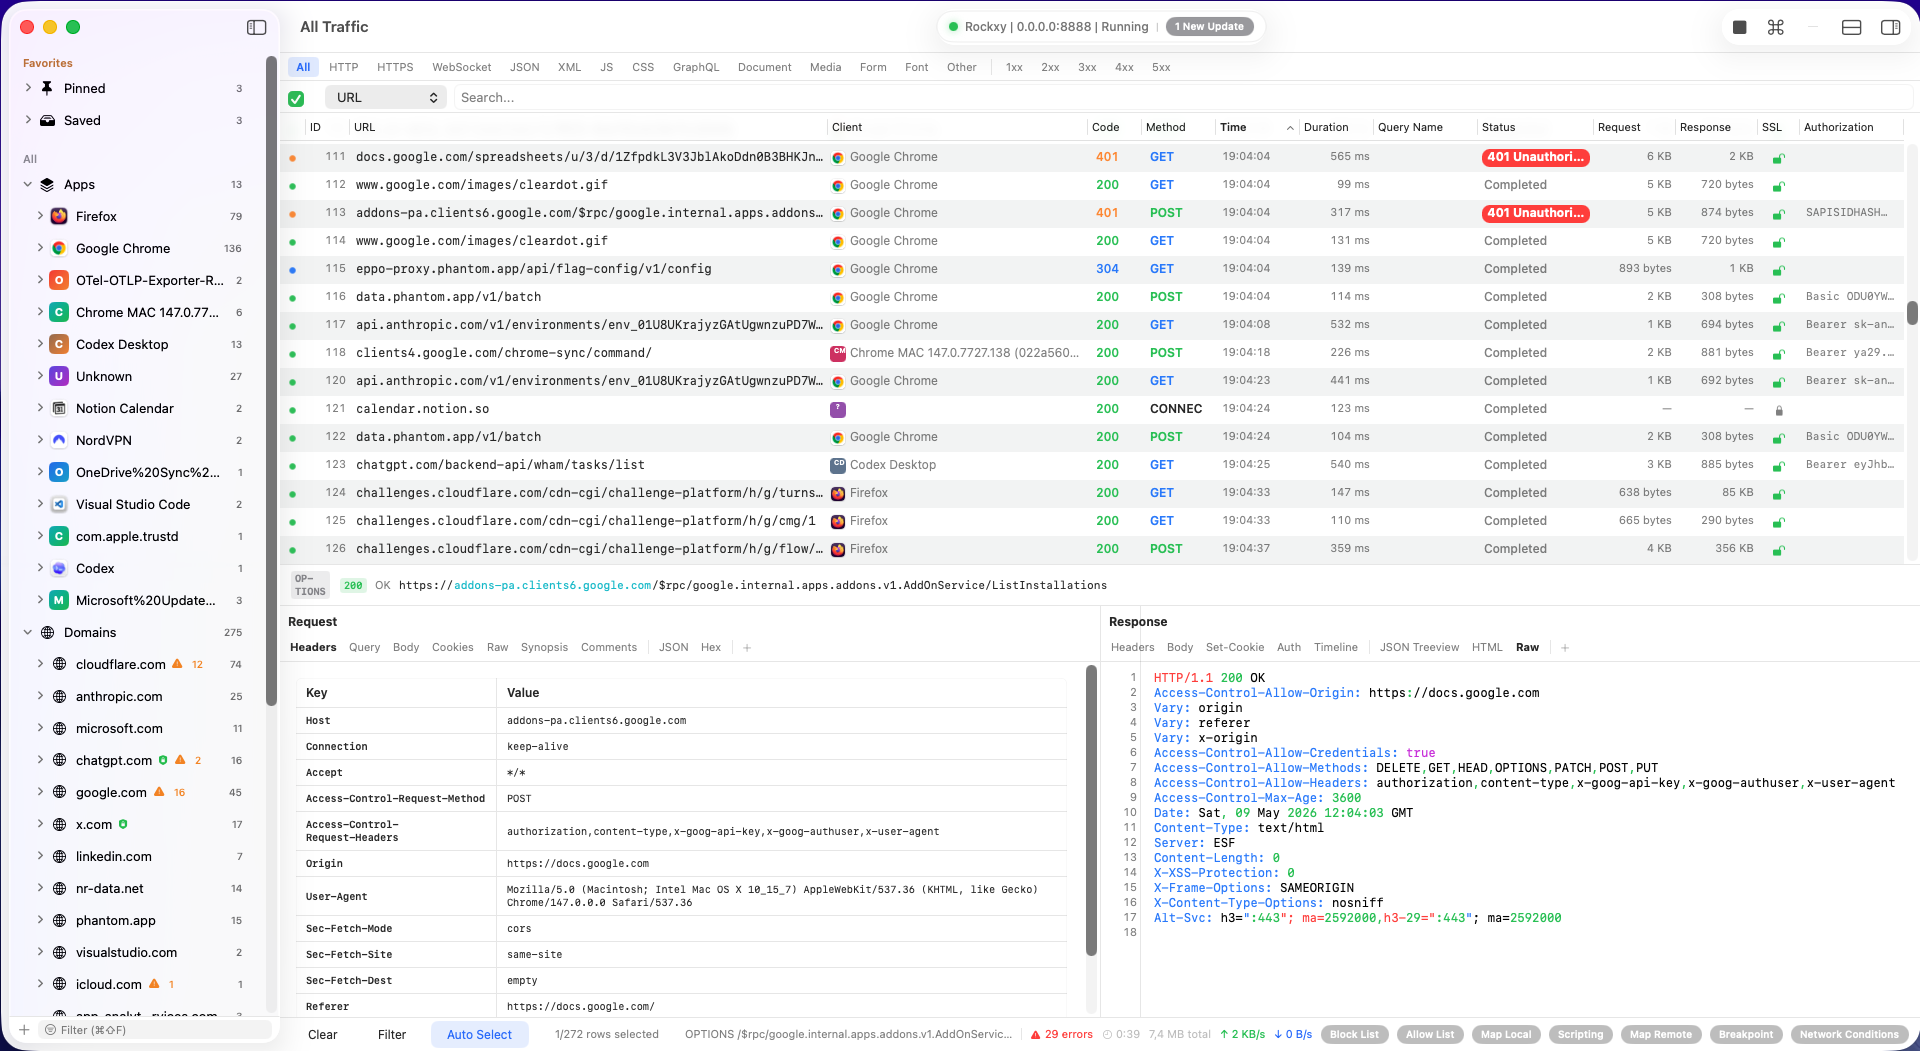Toggle the Block List tool
The image size is (1920, 1051).
[1354, 1035]
